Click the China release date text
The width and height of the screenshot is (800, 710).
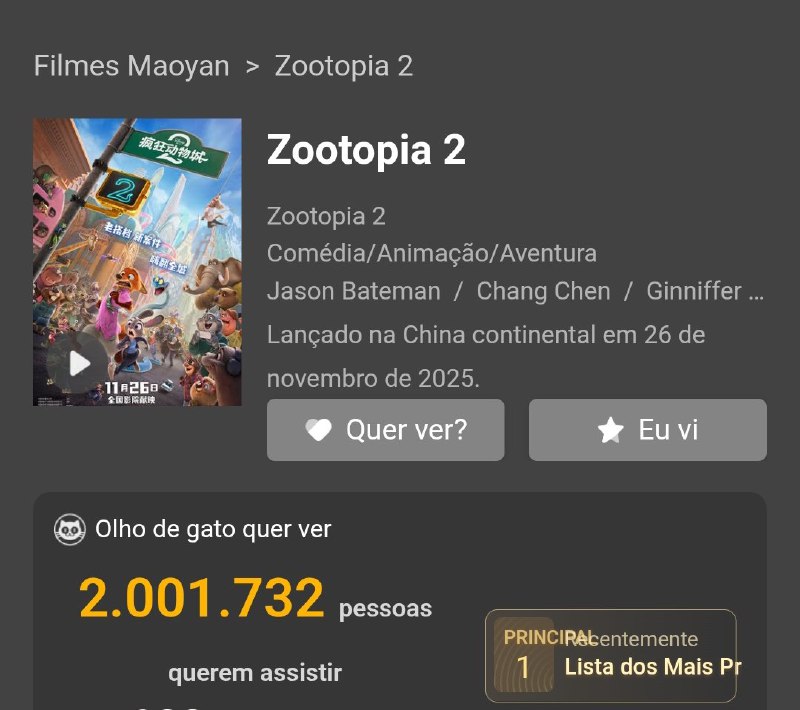pos(486,357)
